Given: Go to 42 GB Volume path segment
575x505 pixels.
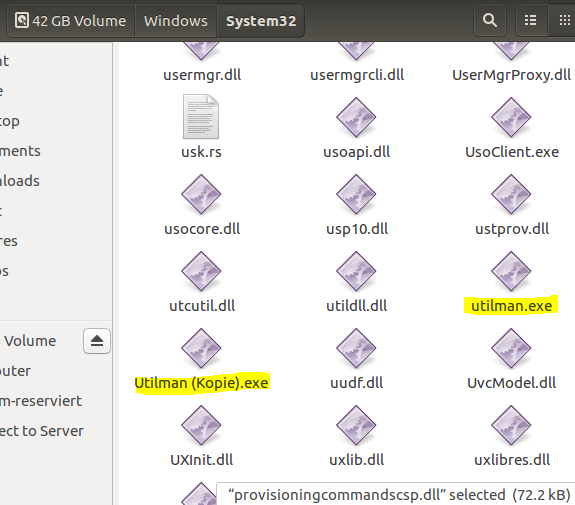Looking at the screenshot, I should coord(71,21).
